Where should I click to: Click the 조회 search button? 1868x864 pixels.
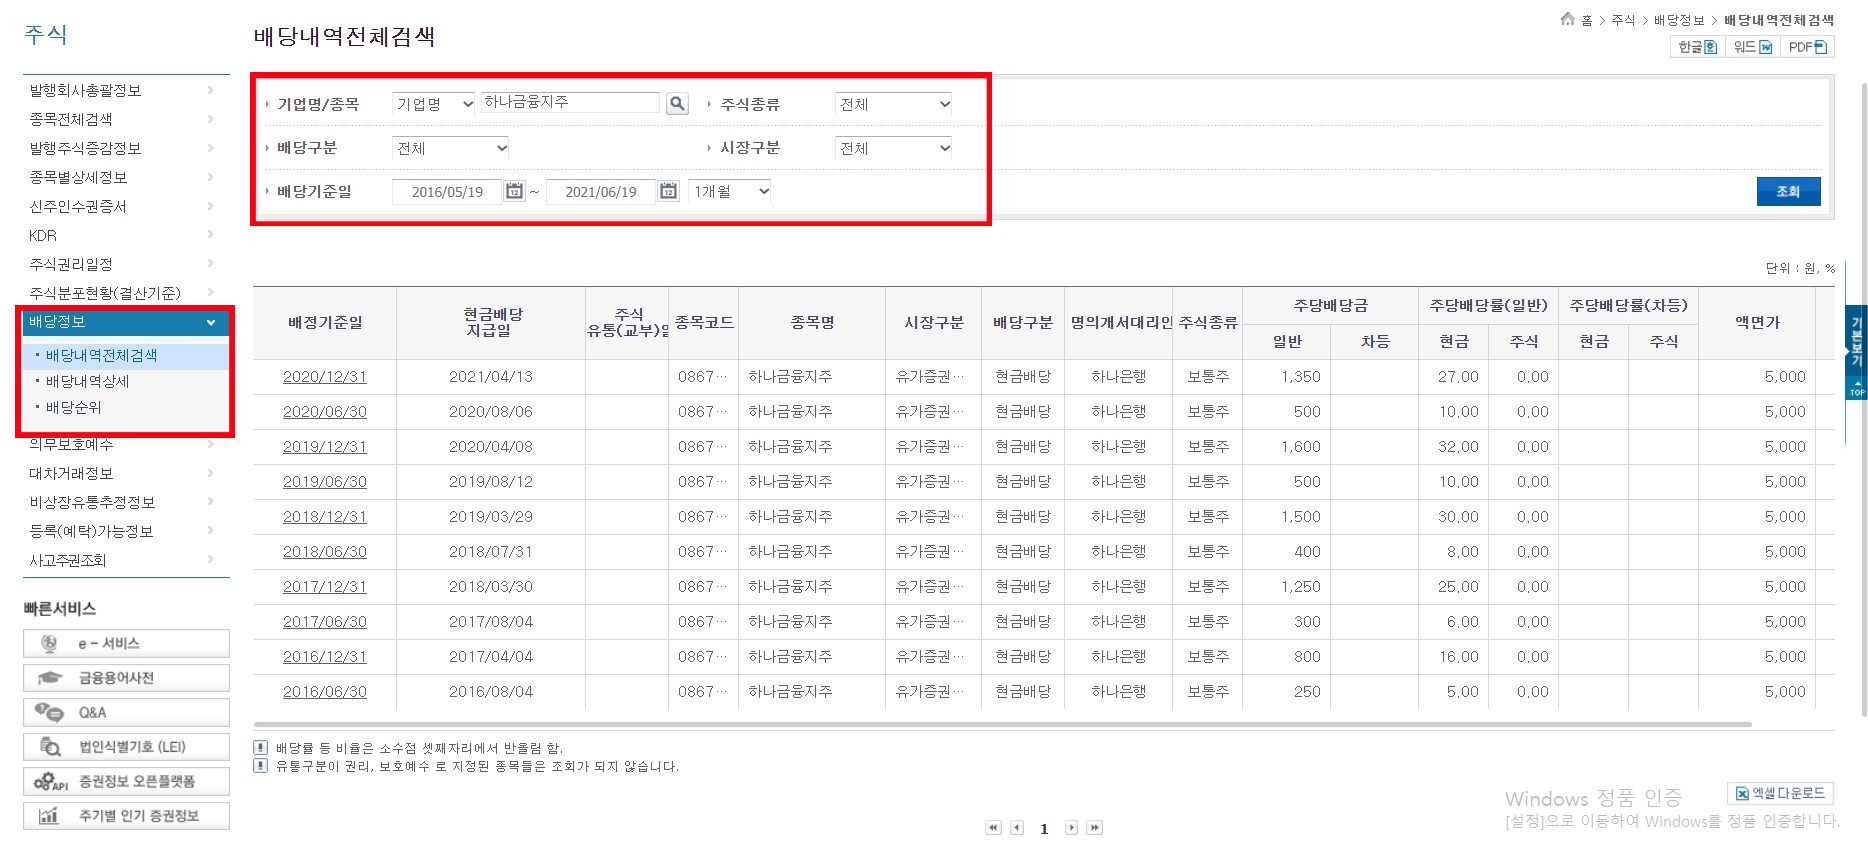tap(1788, 191)
